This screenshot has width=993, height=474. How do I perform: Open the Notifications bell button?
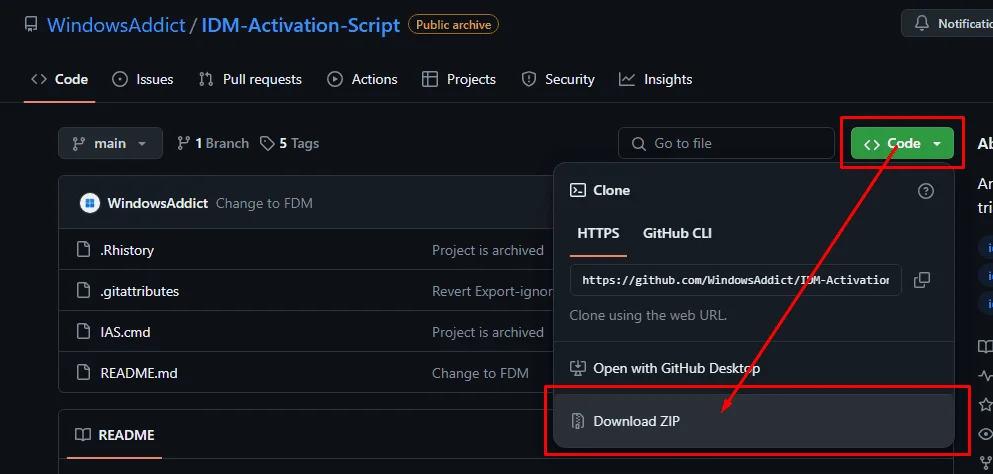947,23
